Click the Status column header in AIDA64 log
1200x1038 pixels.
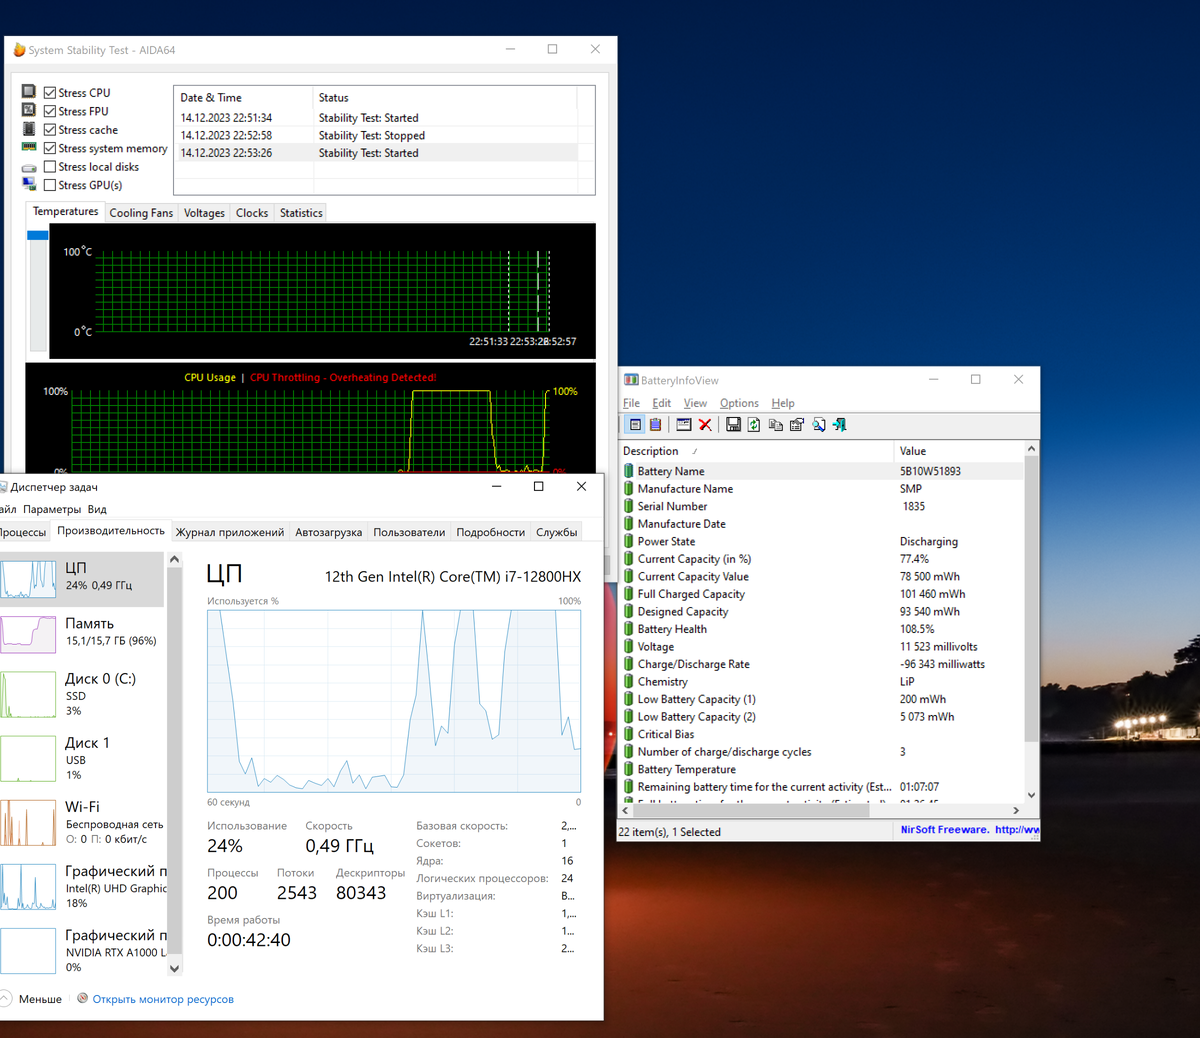[x=445, y=98]
